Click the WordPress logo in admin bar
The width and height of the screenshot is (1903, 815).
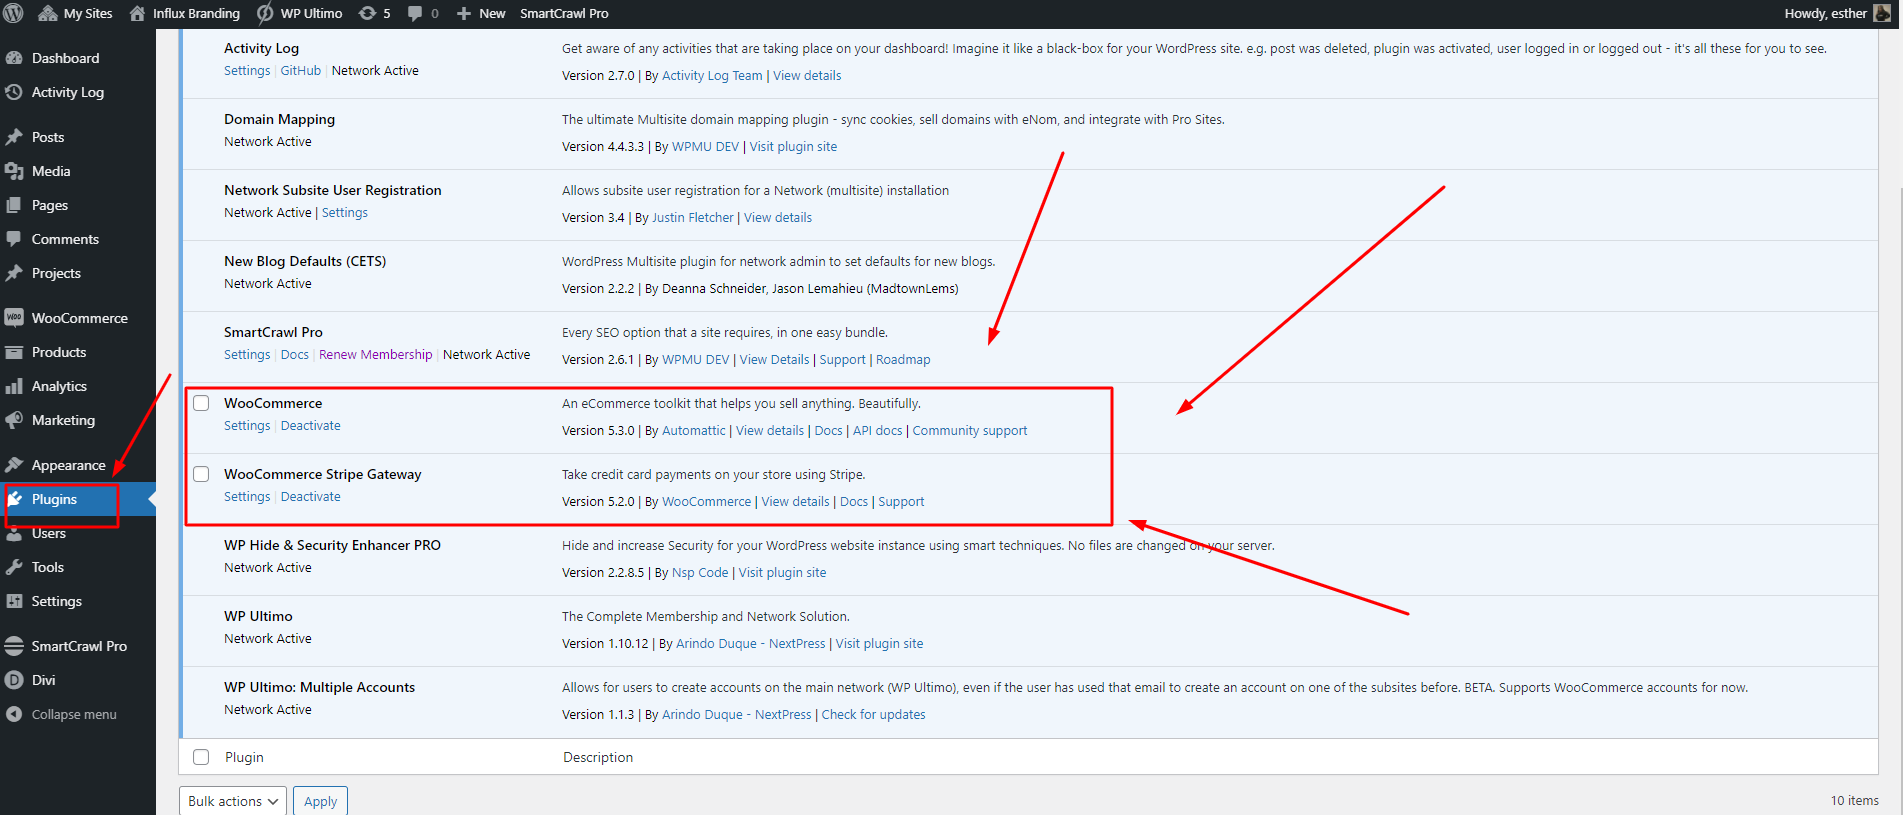[x=14, y=13]
